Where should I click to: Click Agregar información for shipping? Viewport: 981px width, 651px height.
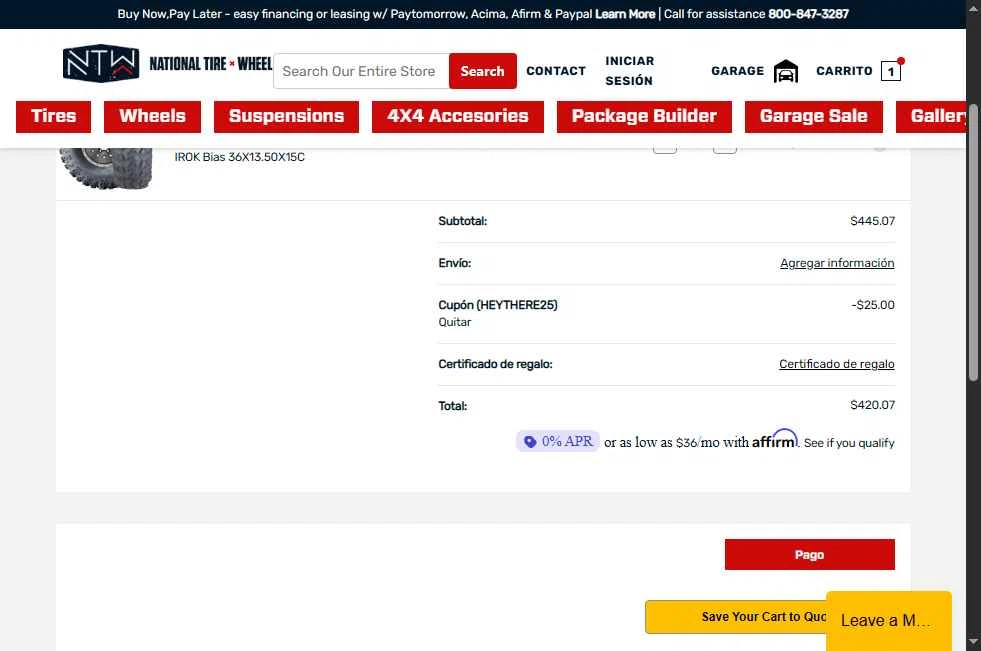(837, 263)
